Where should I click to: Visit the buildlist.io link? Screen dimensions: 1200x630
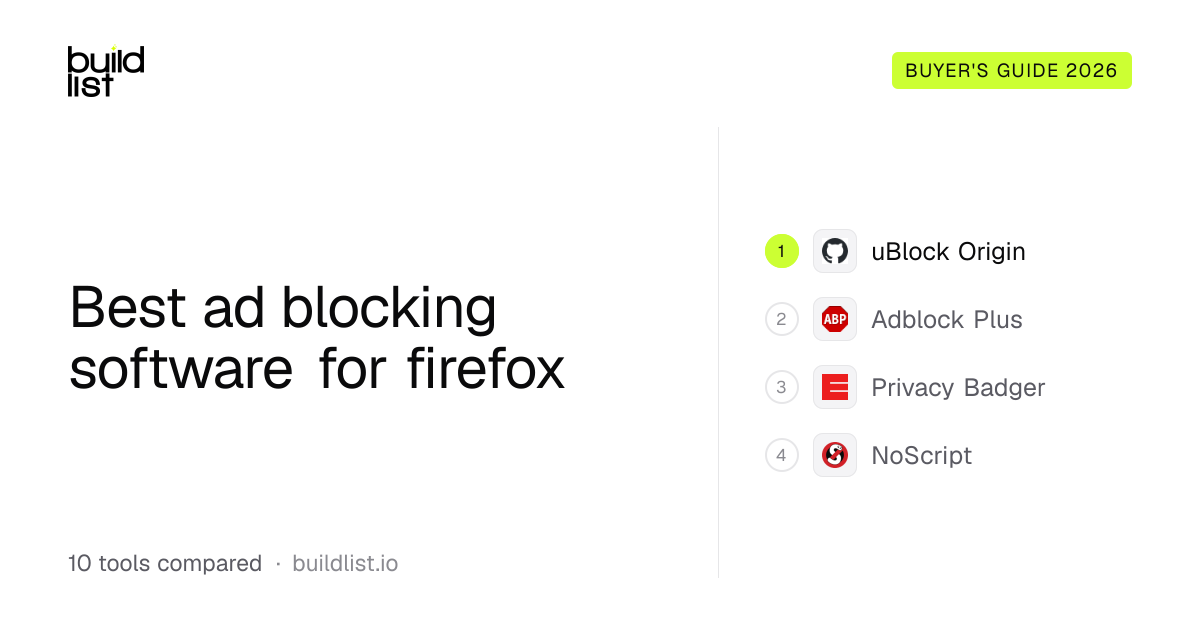coord(345,564)
